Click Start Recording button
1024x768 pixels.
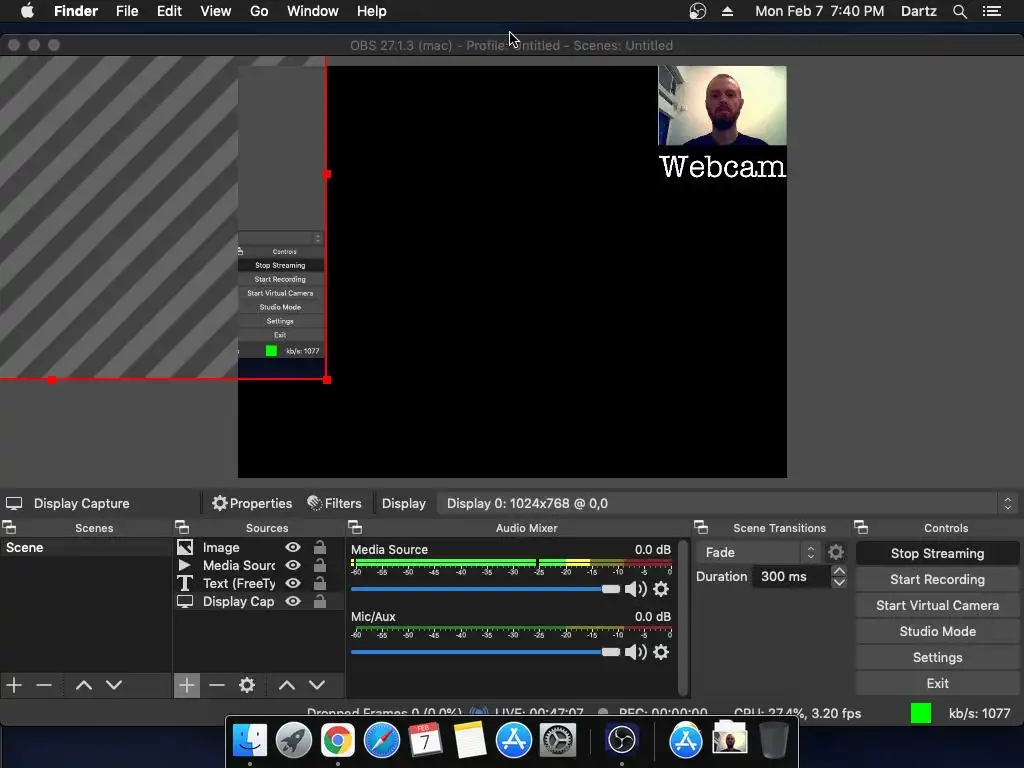click(x=937, y=579)
